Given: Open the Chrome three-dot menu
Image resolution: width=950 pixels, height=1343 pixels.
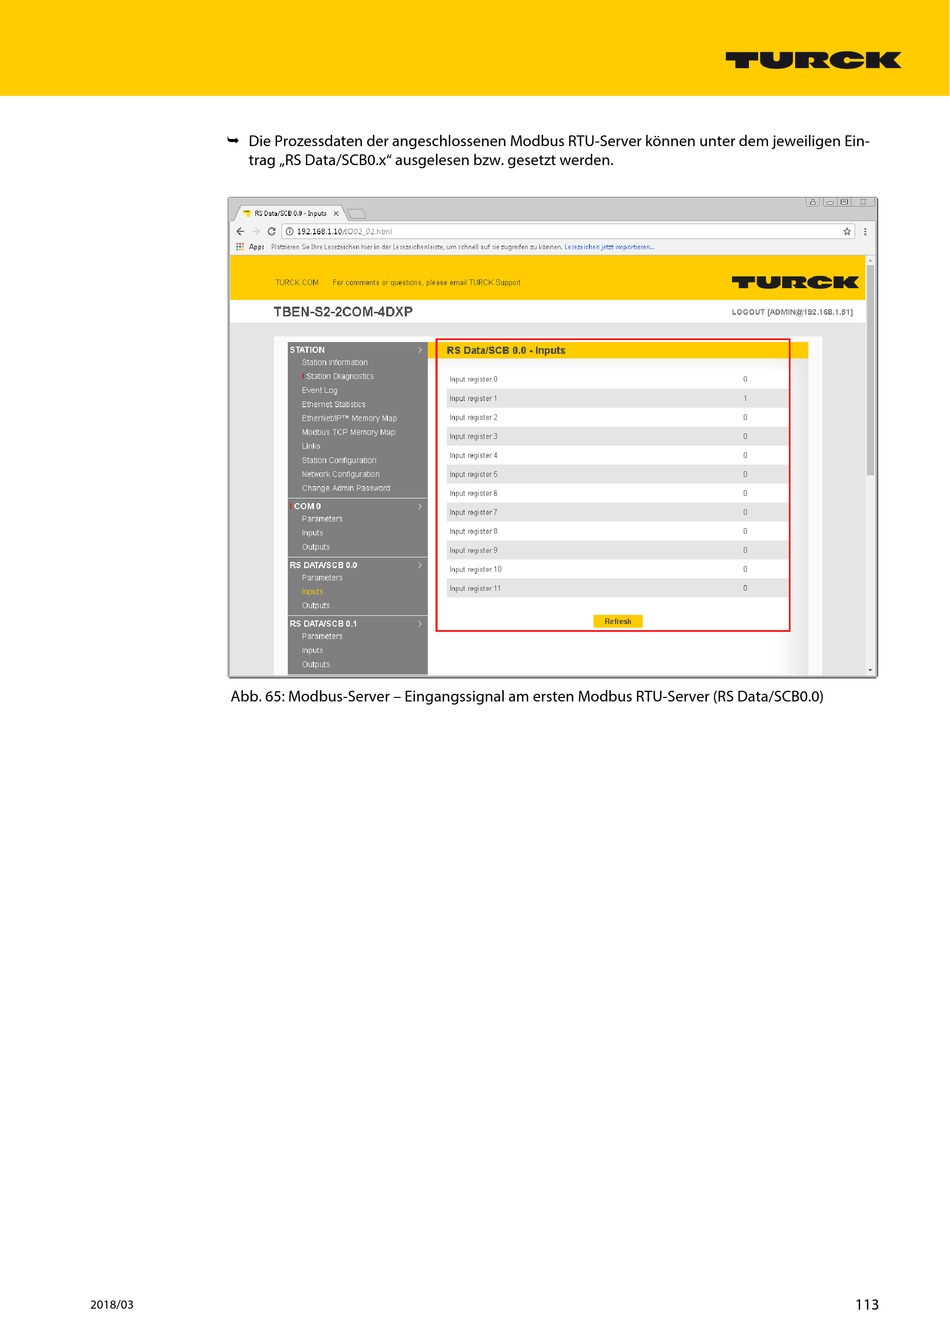Looking at the screenshot, I should [865, 231].
